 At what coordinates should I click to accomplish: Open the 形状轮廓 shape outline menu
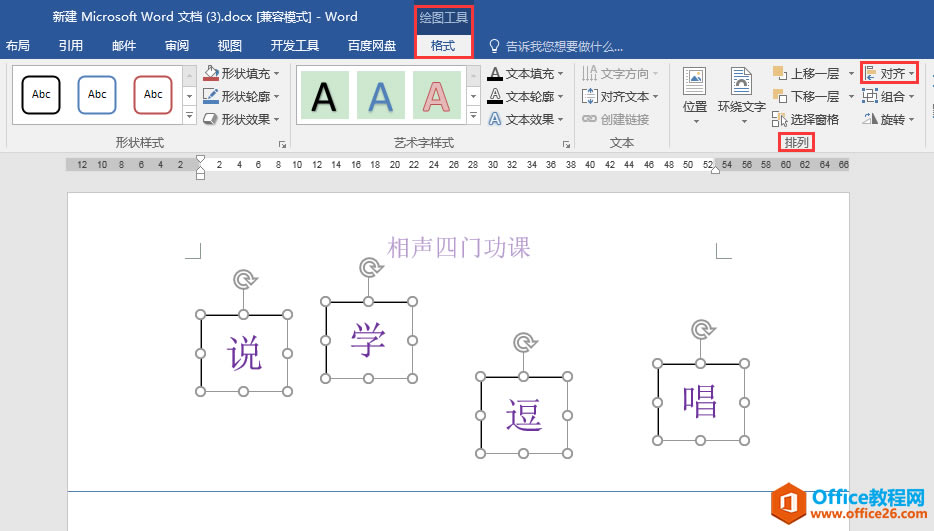[242, 96]
